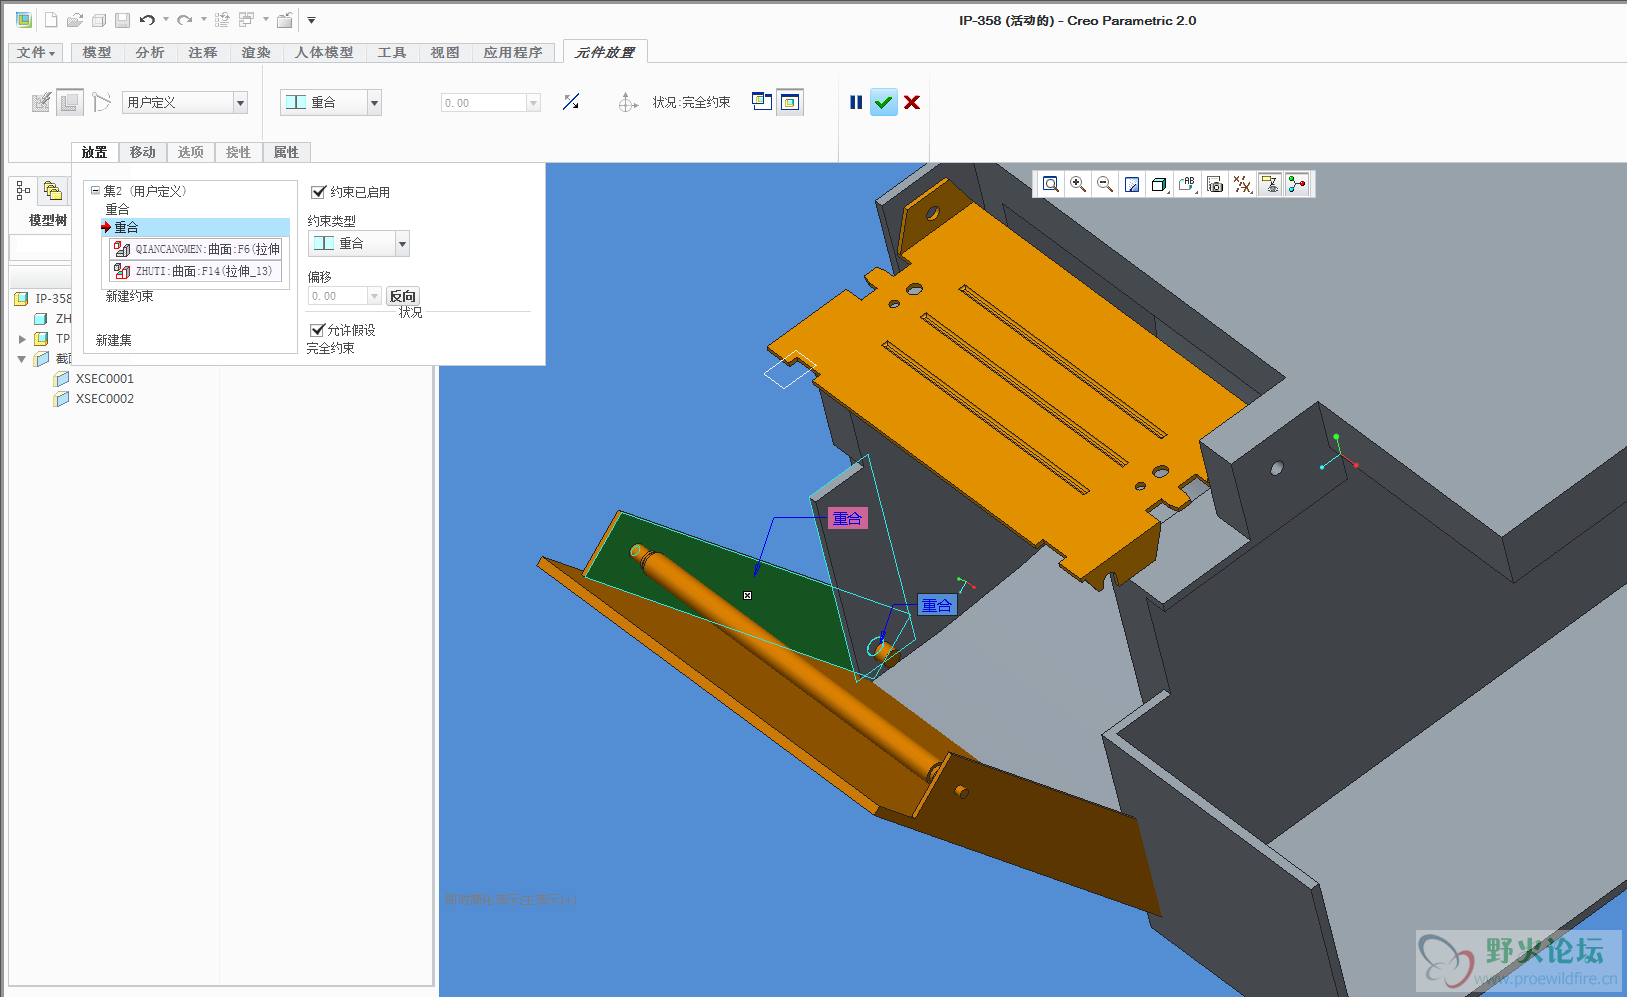Image resolution: width=1627 pixels, height=997 pixels.
Task: Switch to the 模型 ribbon tab
Action: coord(97,52)
